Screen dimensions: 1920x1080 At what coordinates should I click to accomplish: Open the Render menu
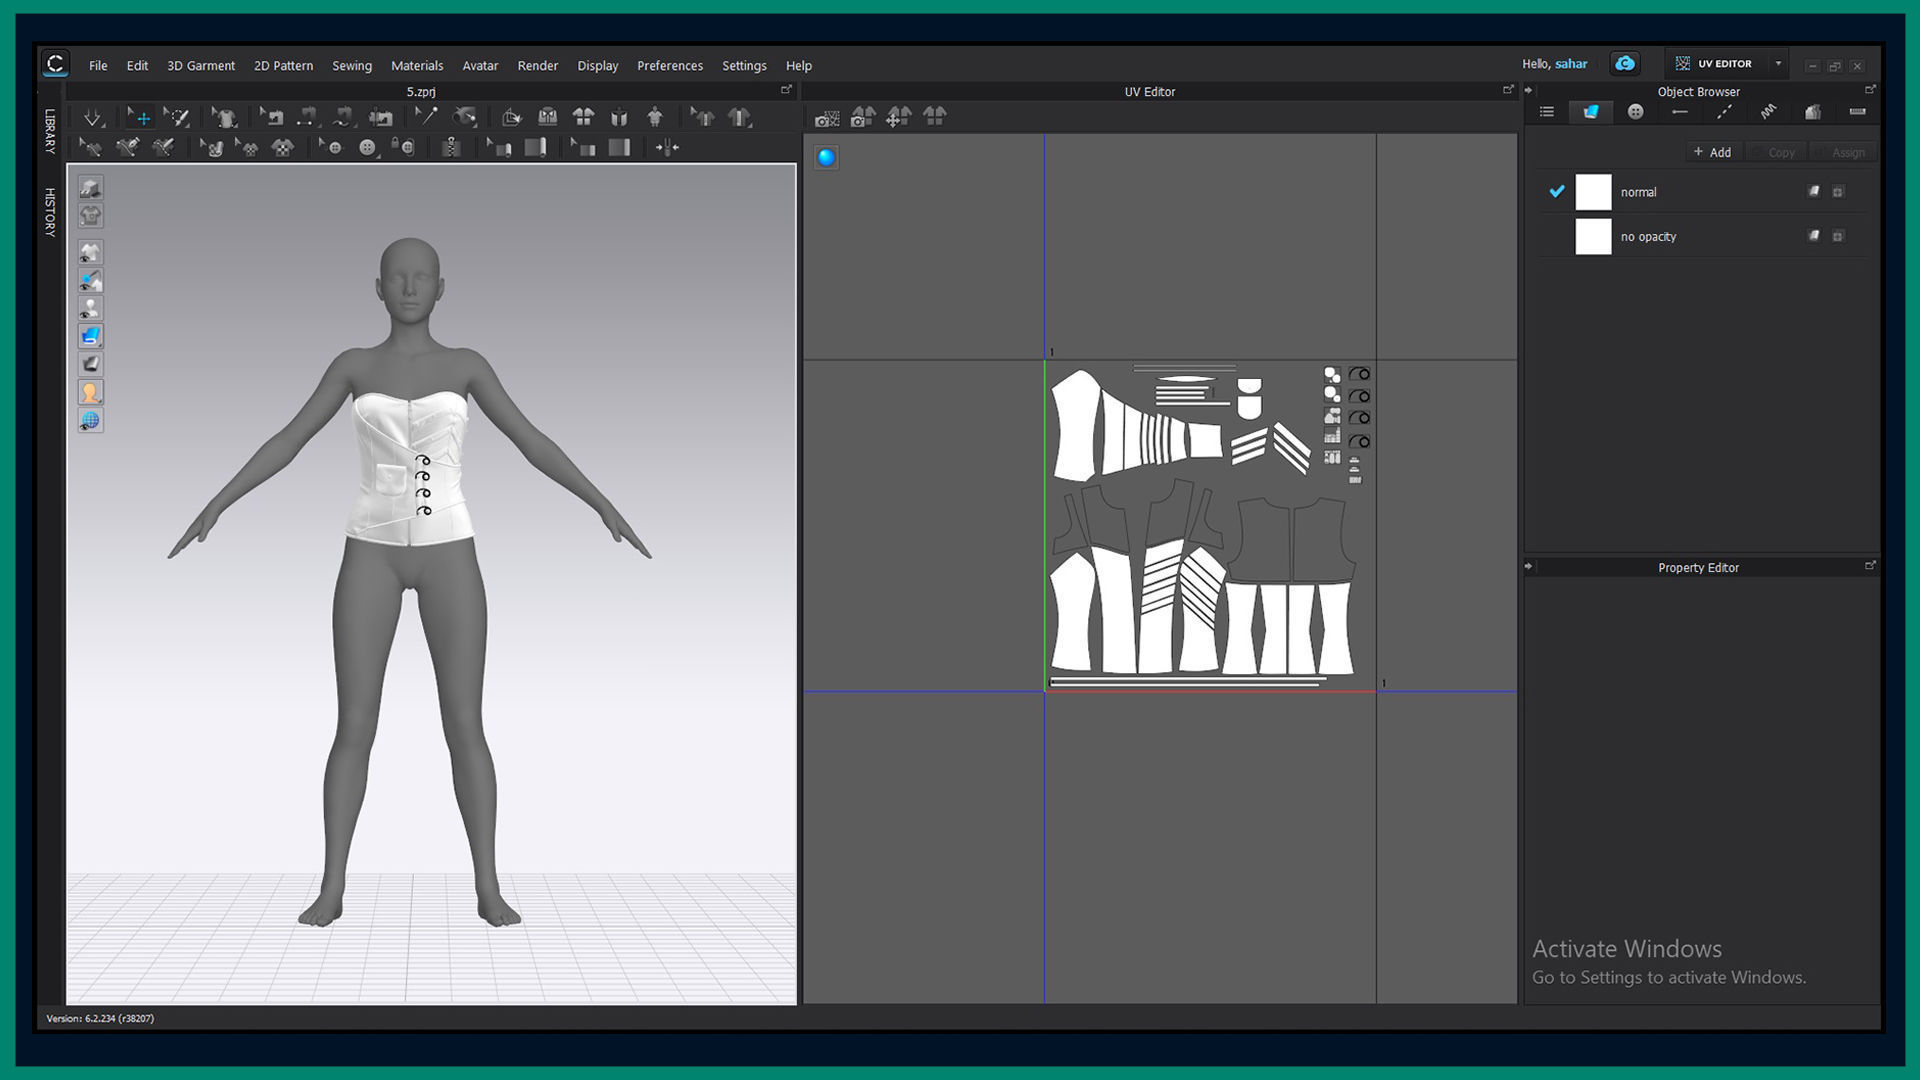click(x=538, y=65)
